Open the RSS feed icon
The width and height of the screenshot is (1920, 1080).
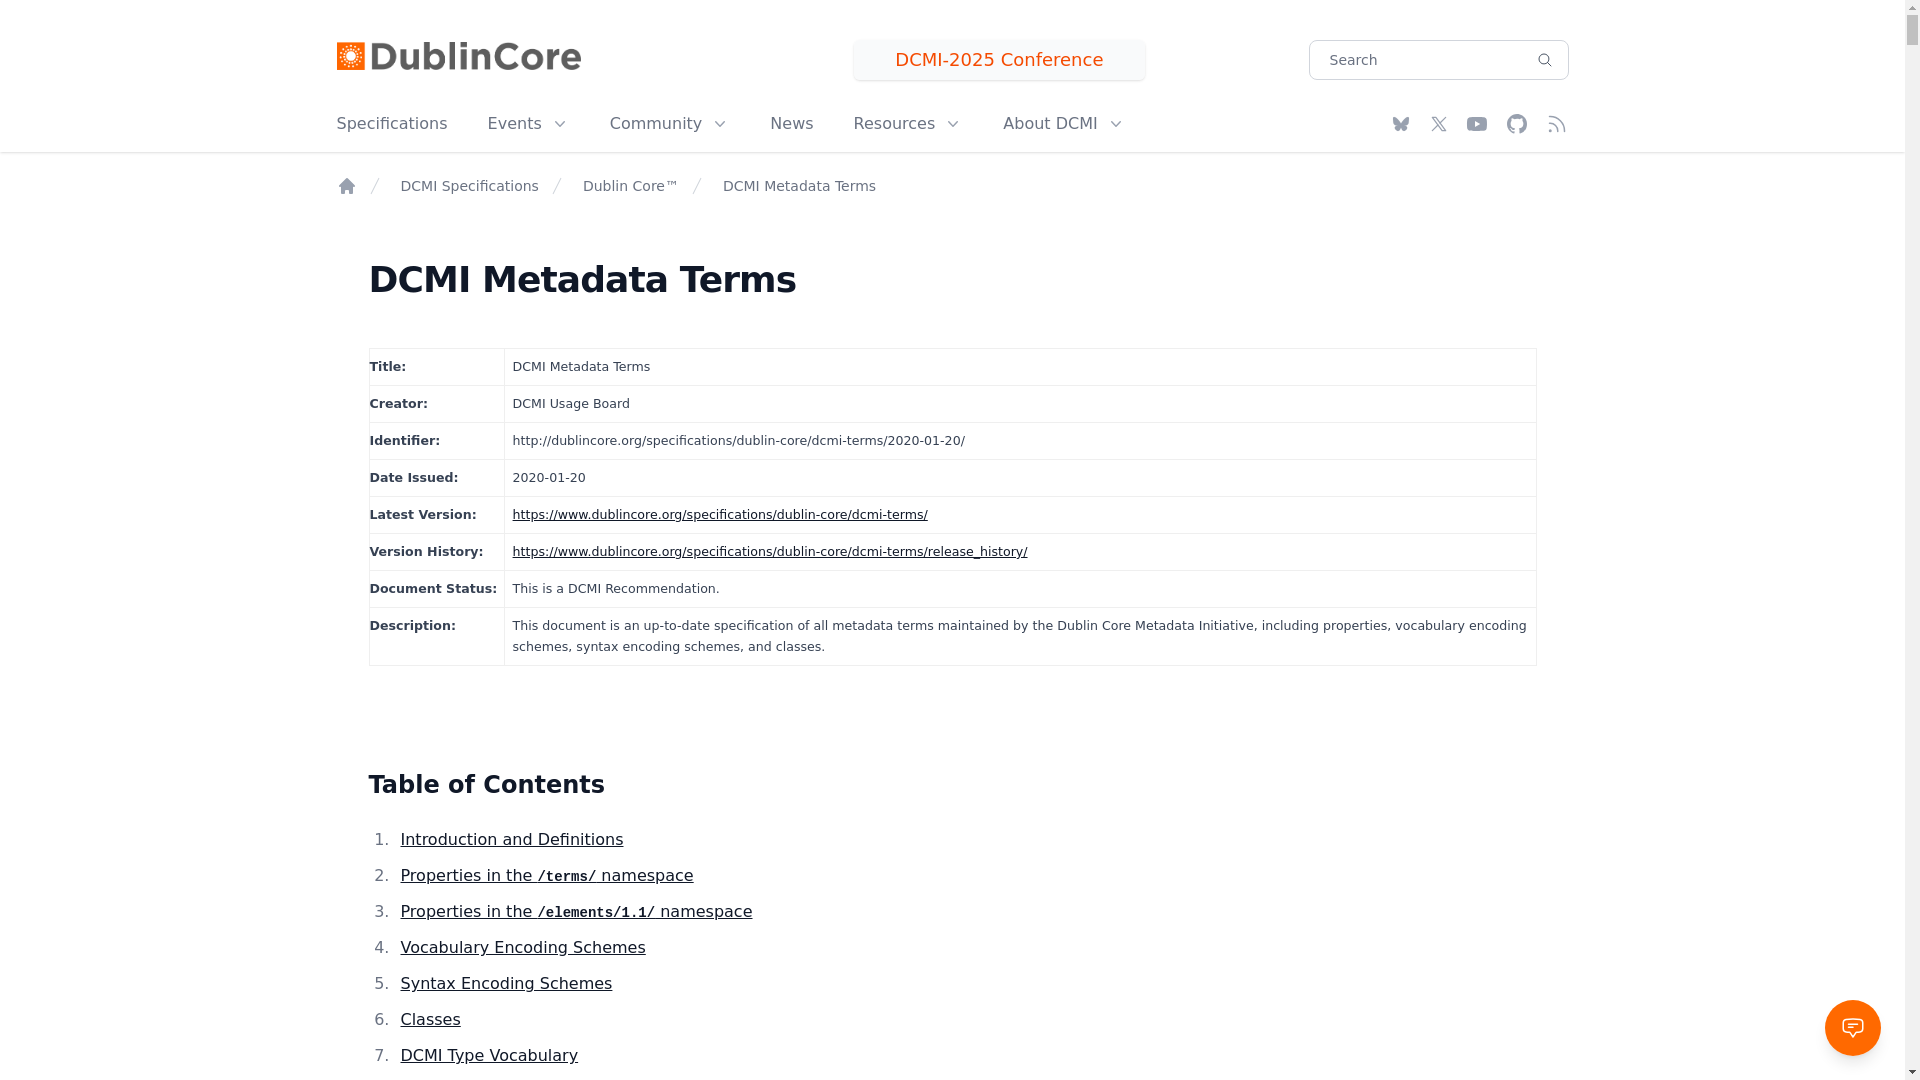pyautogui.click(x=1556, y=124)
